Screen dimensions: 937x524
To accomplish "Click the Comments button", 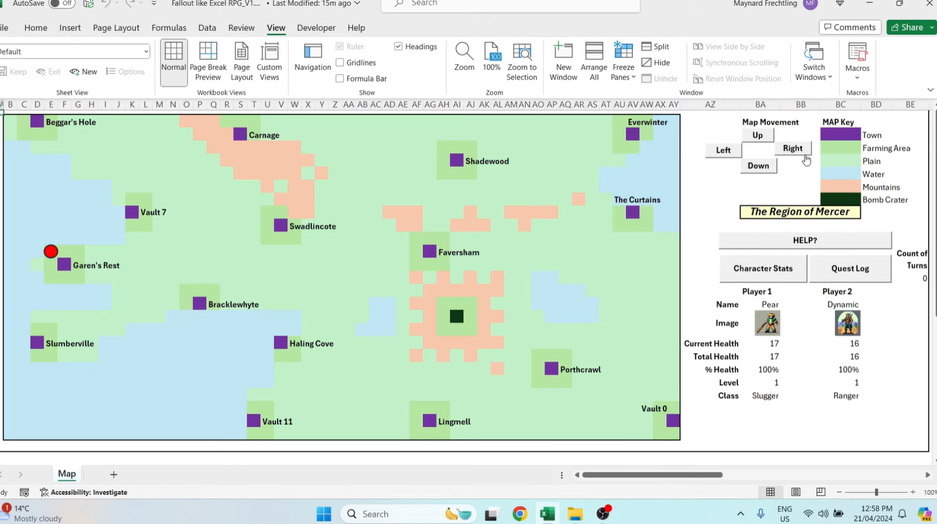I will (850, 27).
